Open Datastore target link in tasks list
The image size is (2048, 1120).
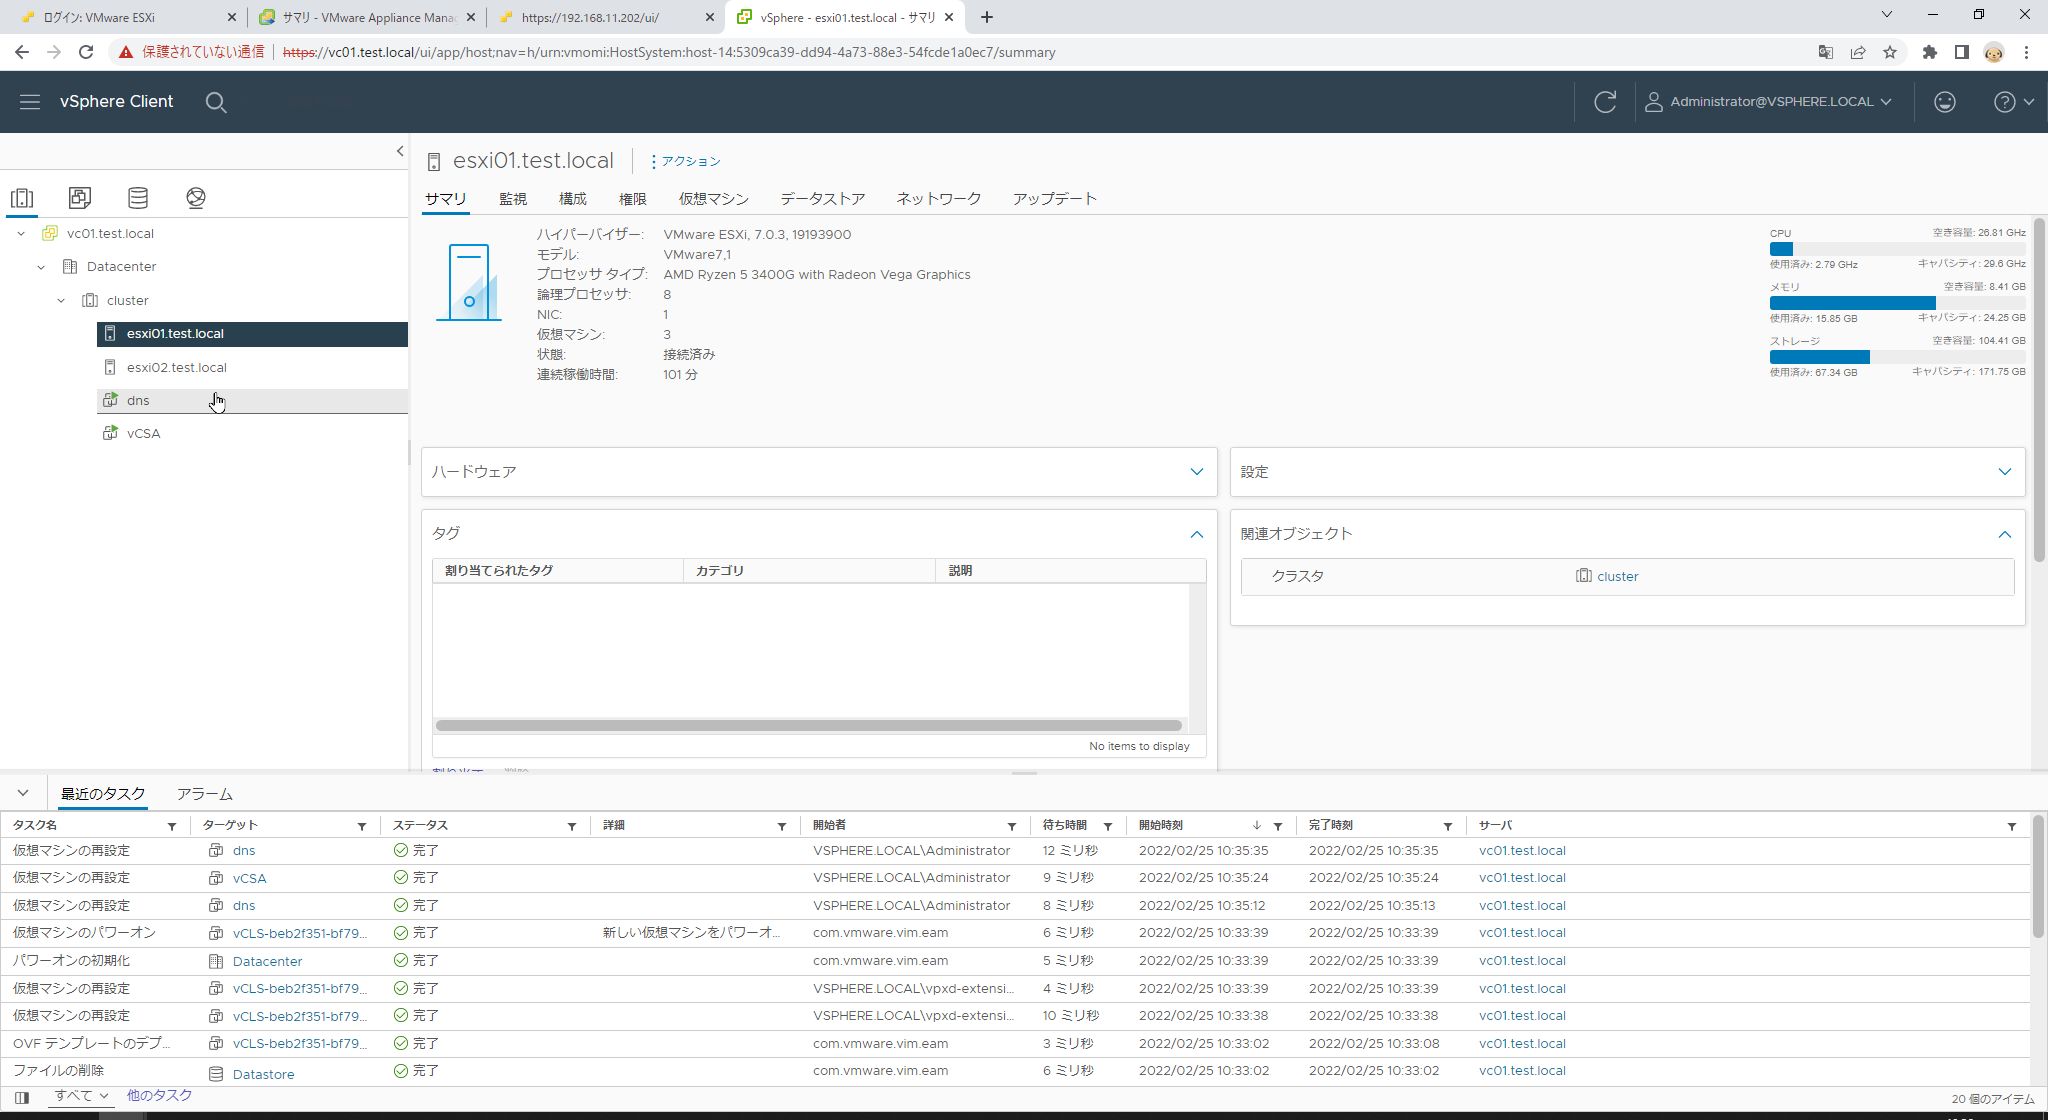point(263,1074)
